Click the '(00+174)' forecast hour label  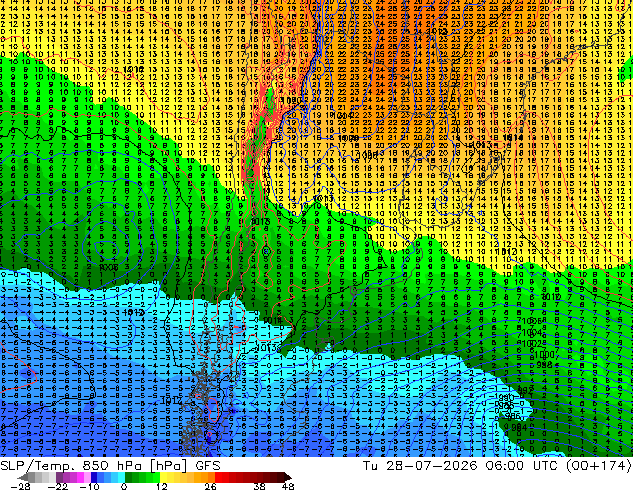[598, 466]
